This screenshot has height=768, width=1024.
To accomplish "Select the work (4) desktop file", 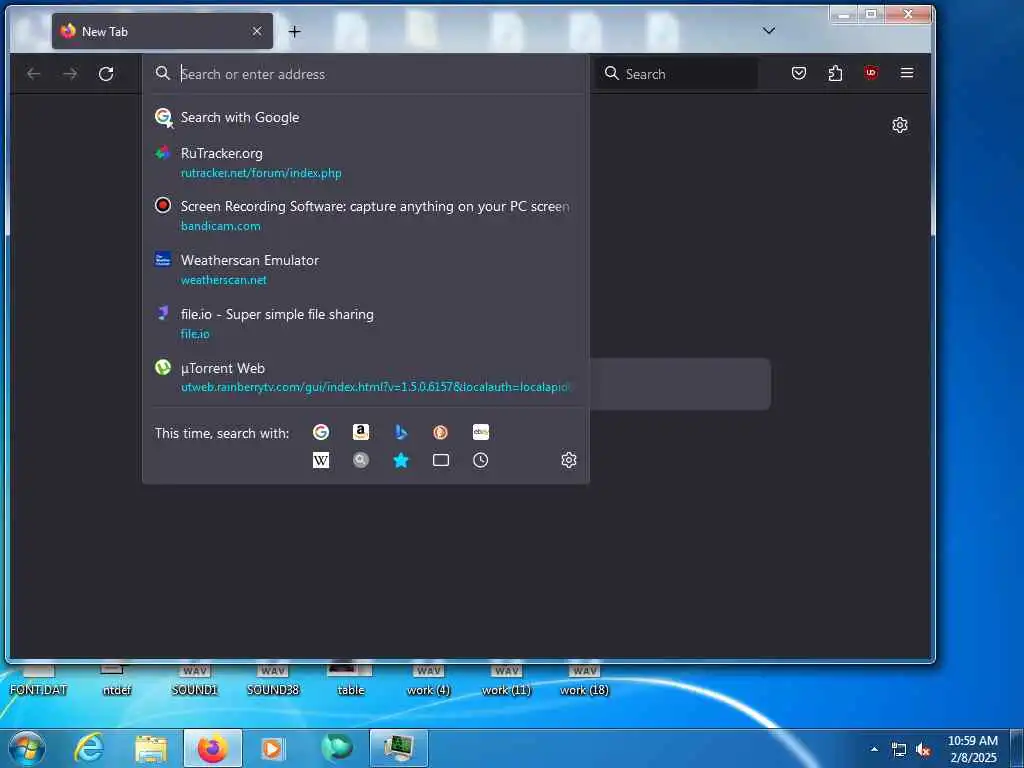I will point(428,680).
